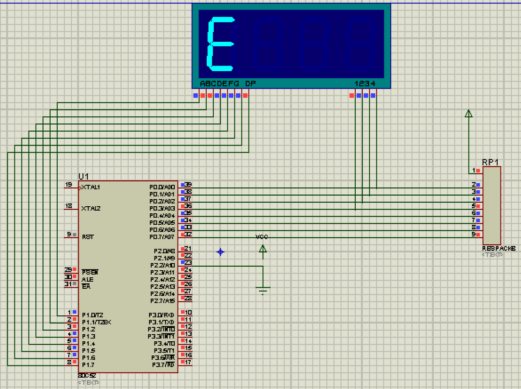Select the DP pin on the display

pyautogui.click(x=246, y=96)
